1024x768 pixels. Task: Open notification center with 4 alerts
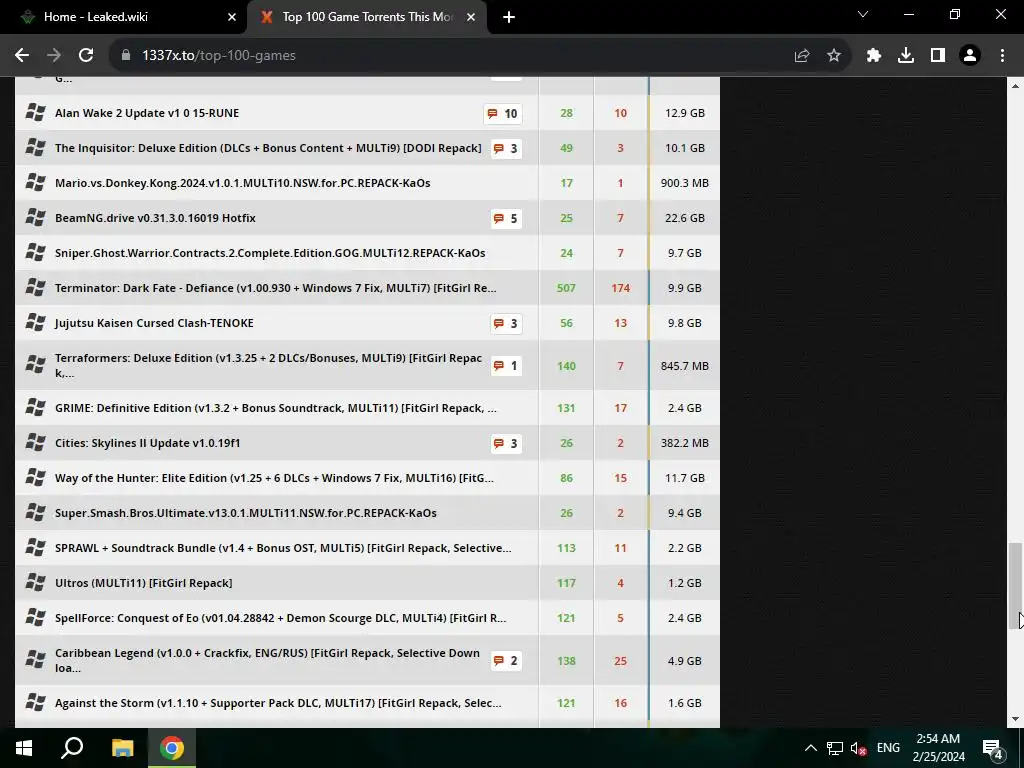pyautogui.click(x=993, y=749)
